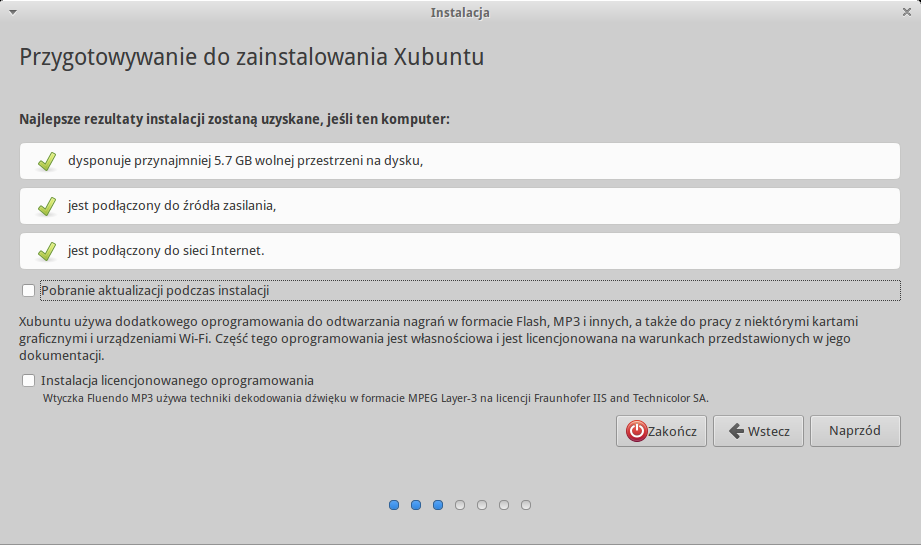
Task: Close the Instalacja window
Action: click(907, 12)
